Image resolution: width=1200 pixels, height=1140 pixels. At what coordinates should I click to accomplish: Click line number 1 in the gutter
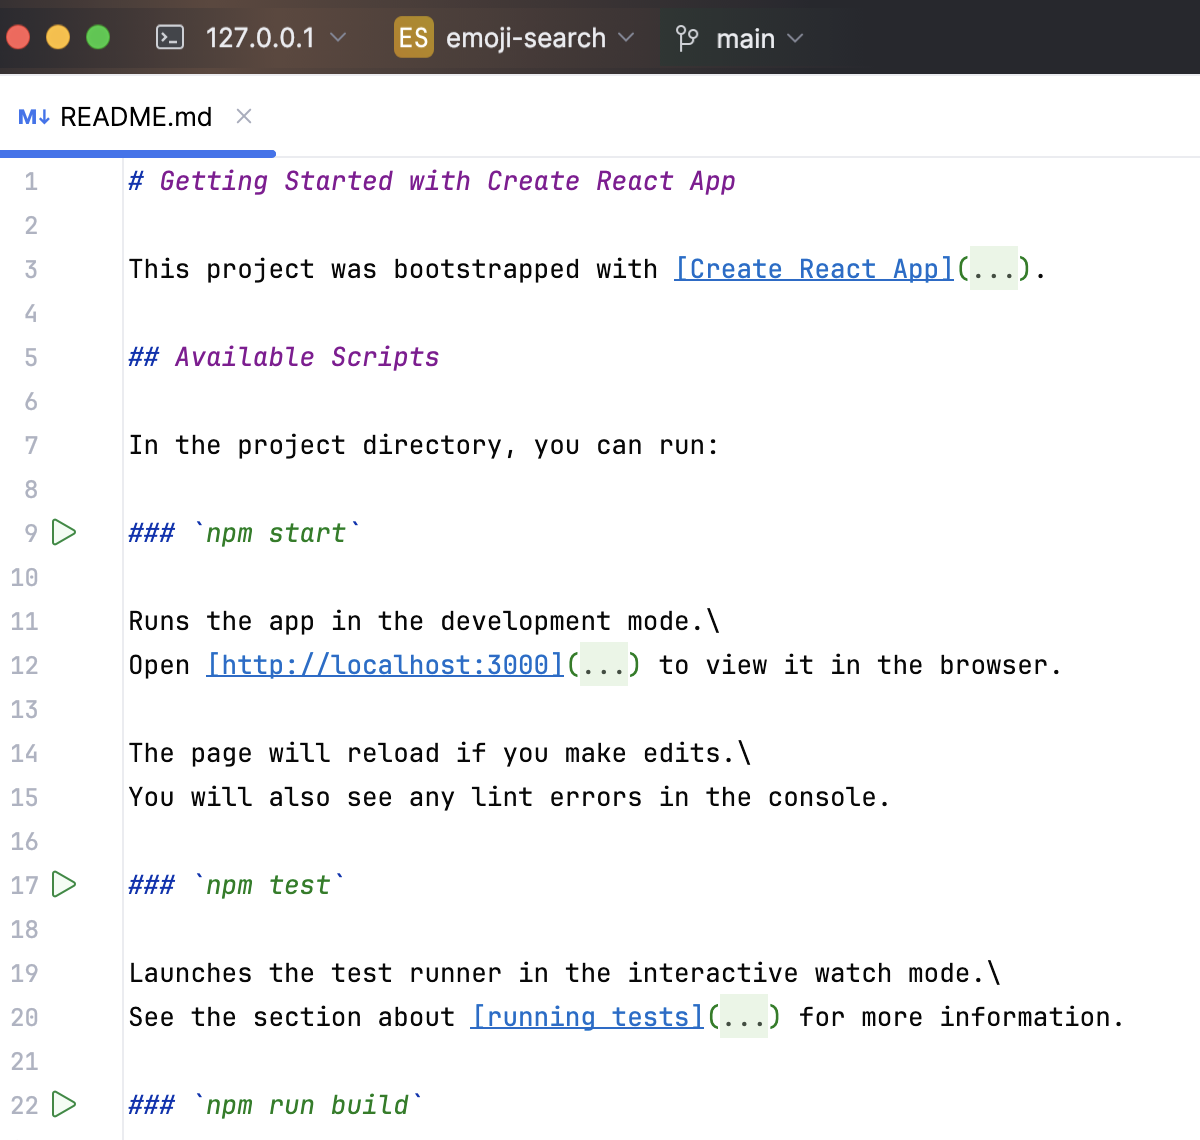tap(31, 181)
